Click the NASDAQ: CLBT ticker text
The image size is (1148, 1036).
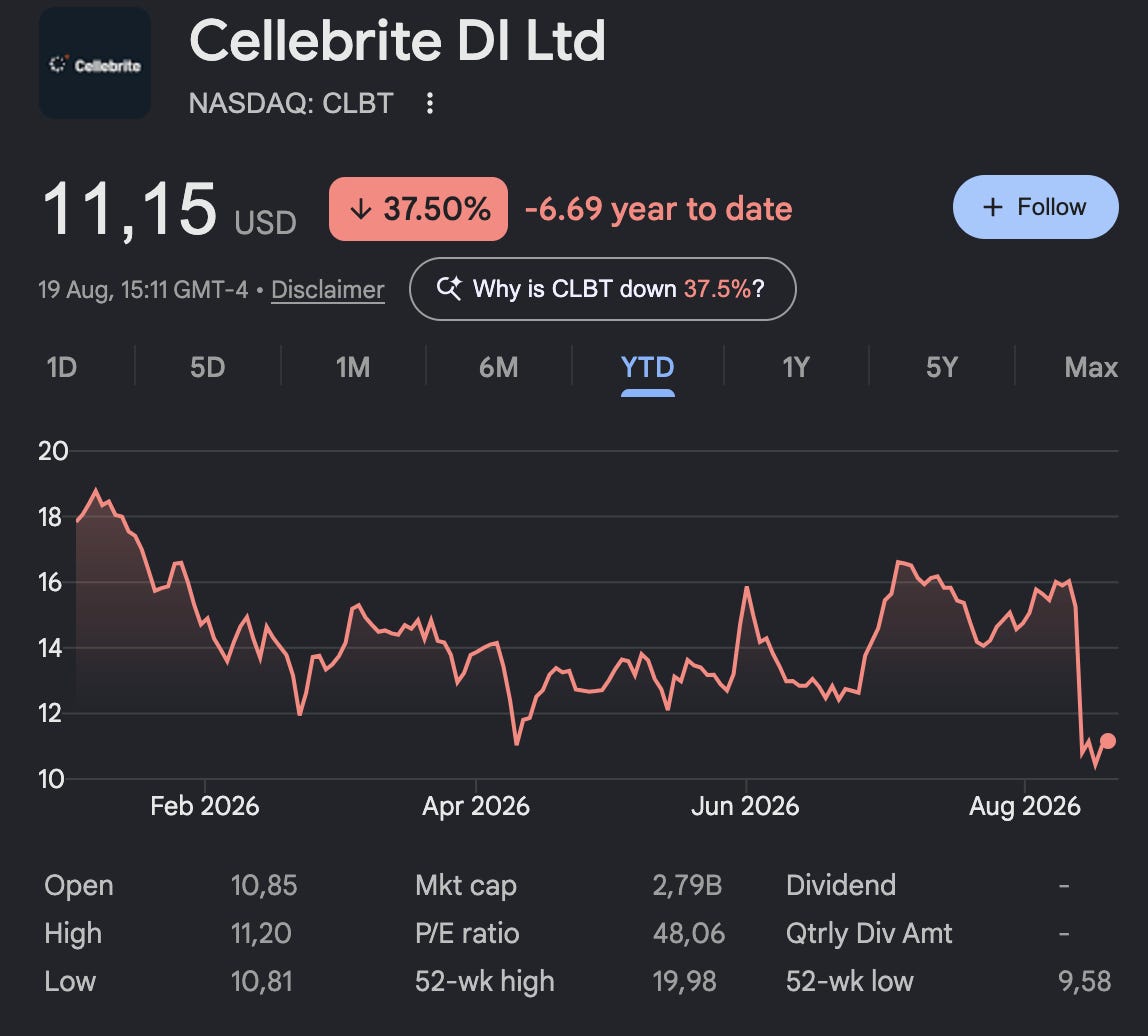point(291,103)
